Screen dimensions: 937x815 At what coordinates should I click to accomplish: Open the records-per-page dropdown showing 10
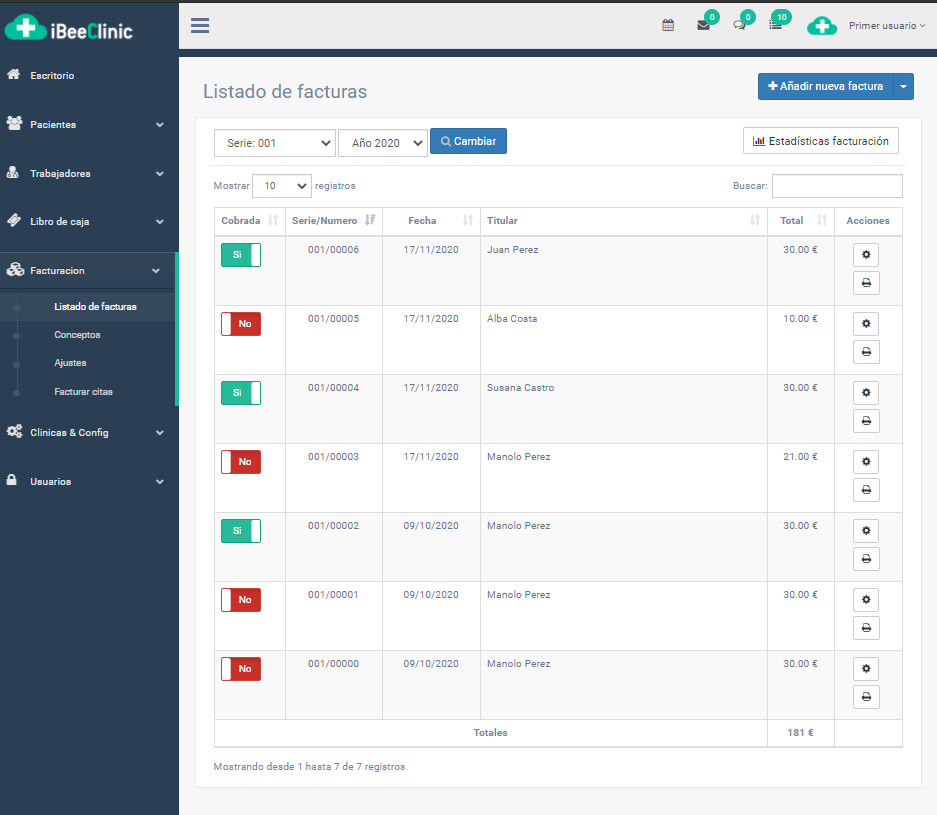click(282, 186)
